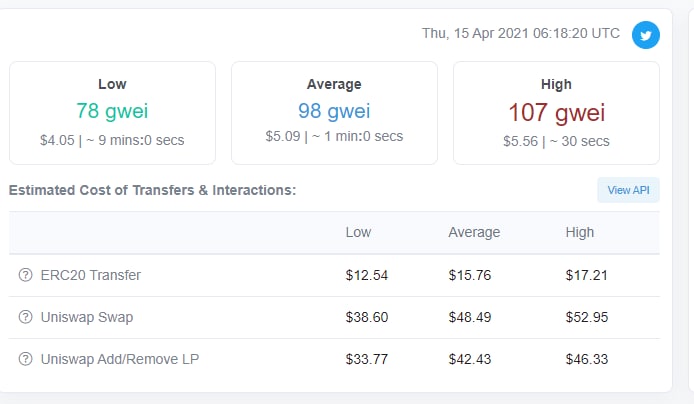Click the High column header
The image size is (694, 404).
point(579,232)
